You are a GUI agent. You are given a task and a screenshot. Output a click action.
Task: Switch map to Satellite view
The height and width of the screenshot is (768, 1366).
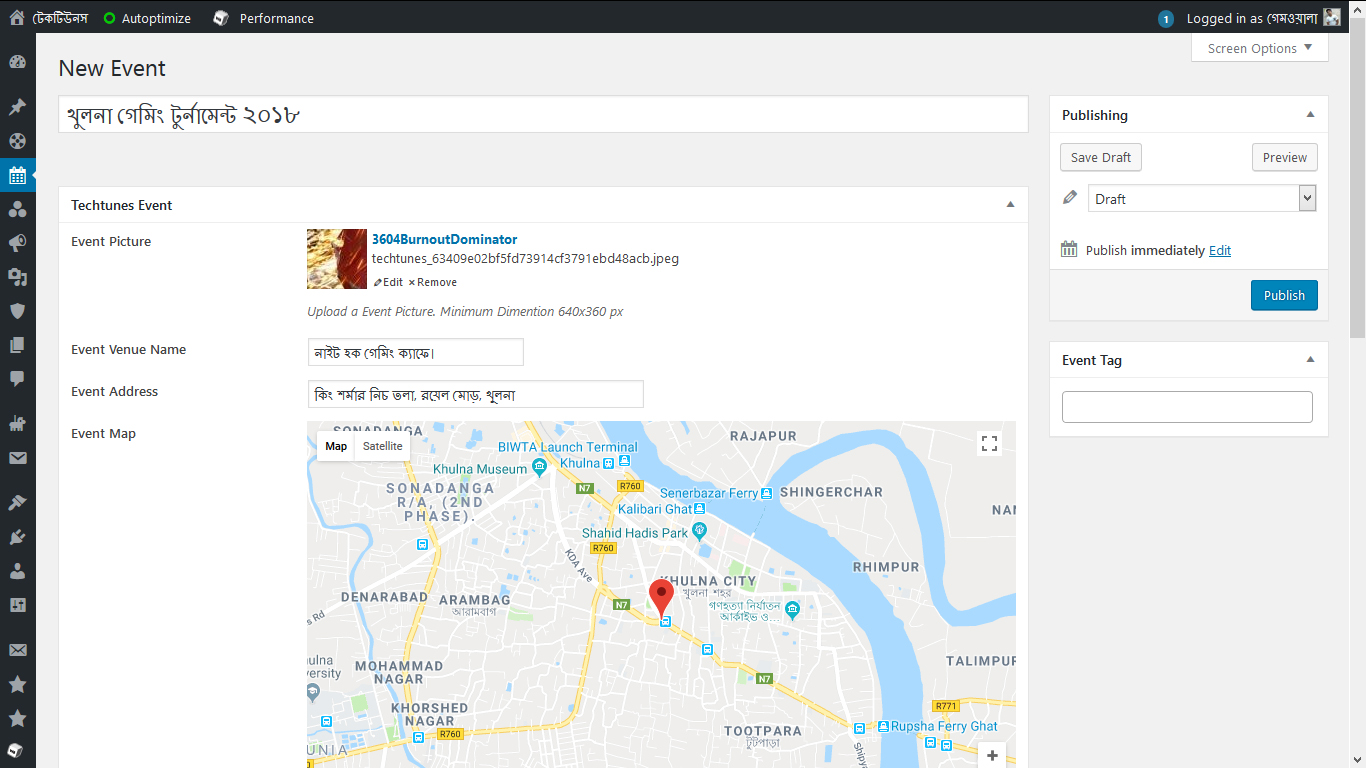pyautogui.click(x=383, y=446)
